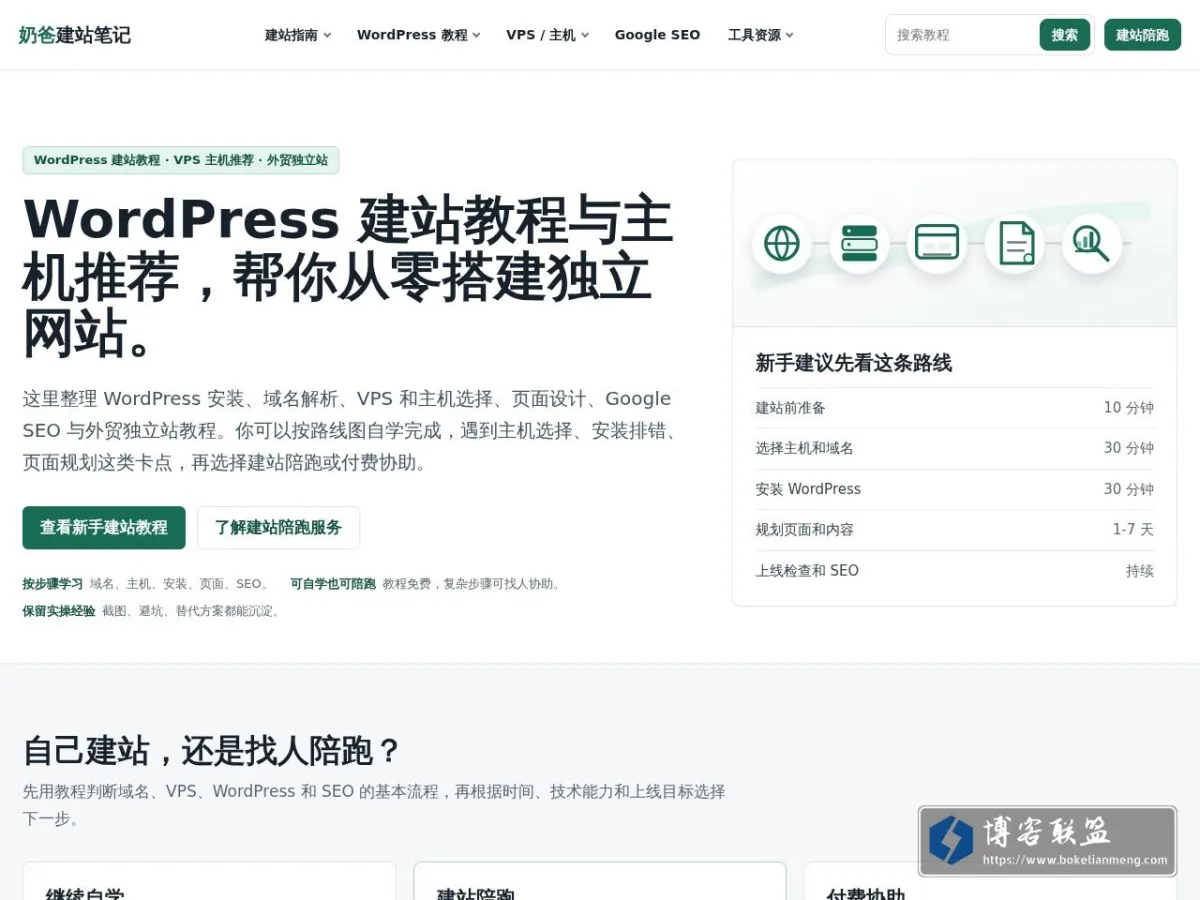The image size is (1200, 900).
Task: Click the 新手建议先看这条路线 heading
Action: pyautogui.click(x=853, y=363)
